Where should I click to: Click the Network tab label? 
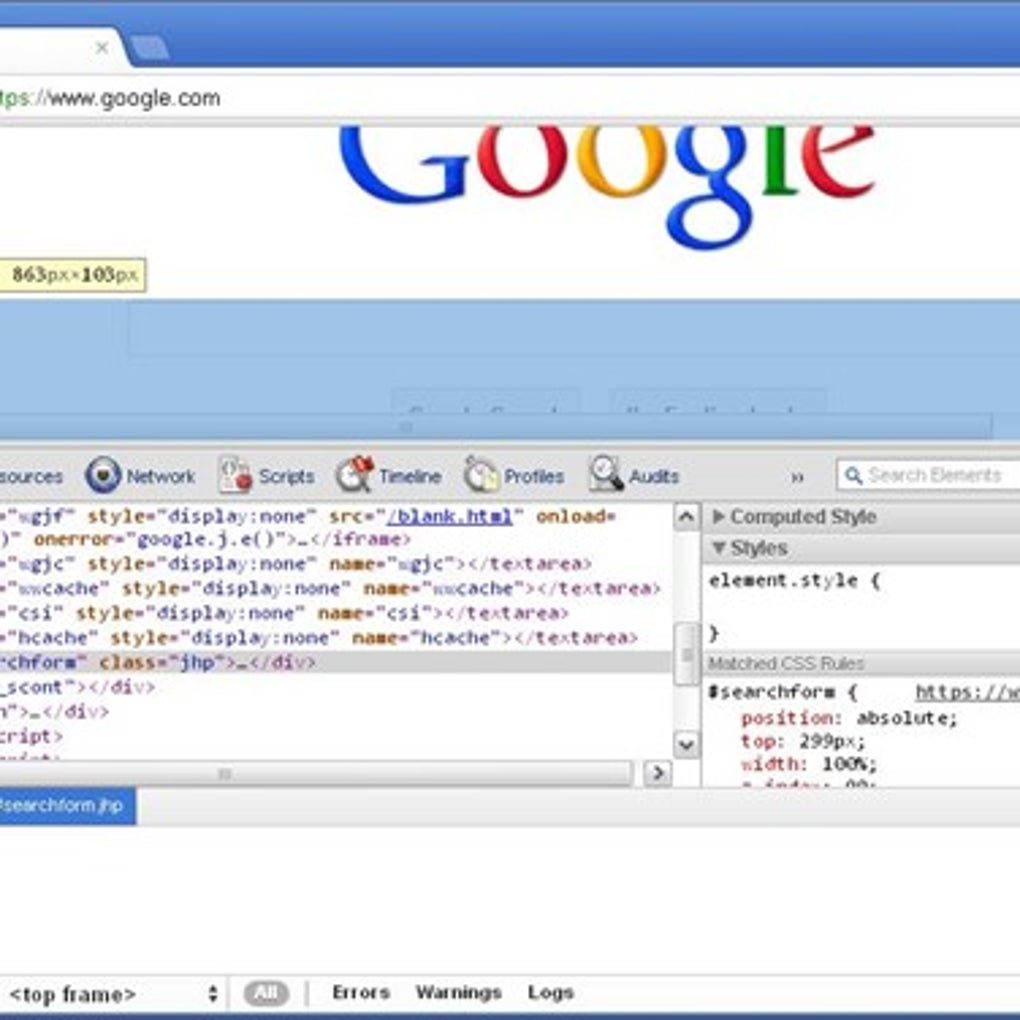[x=161, y=477]
